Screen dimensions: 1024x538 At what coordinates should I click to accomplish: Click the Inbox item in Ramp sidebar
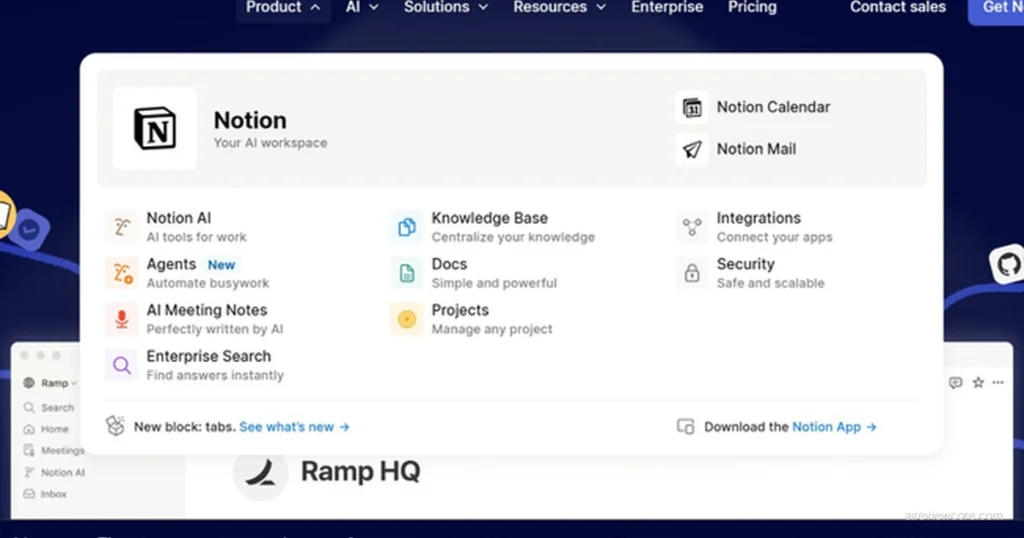[x=45, y=494]
